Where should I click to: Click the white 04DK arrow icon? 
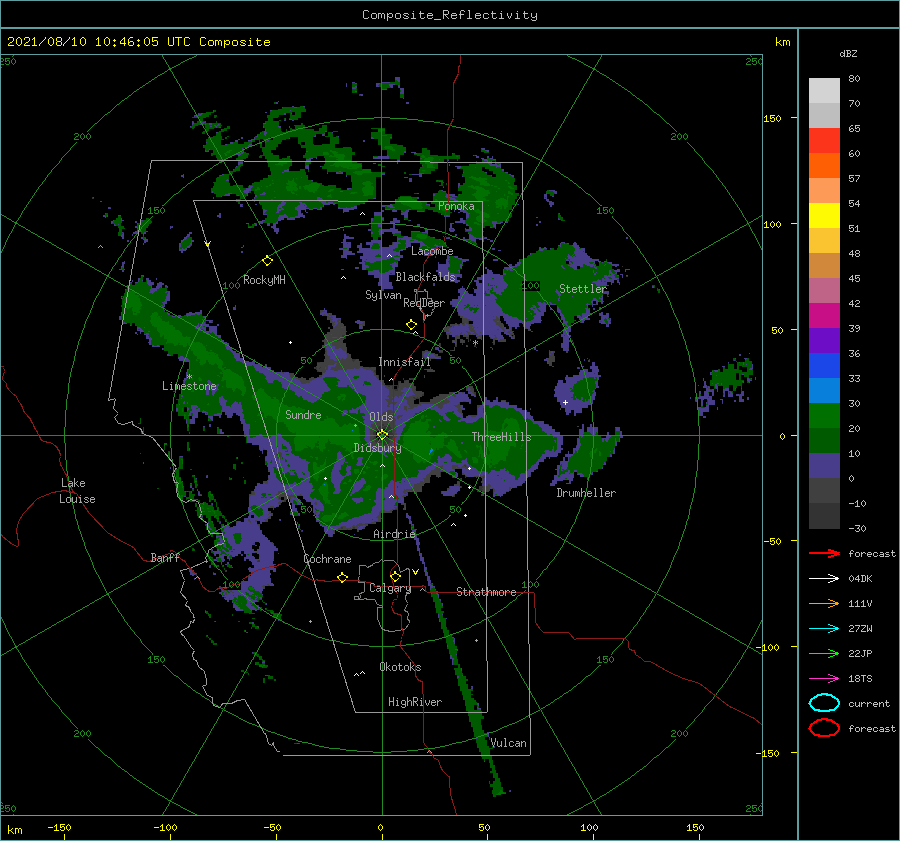[824, 578]
